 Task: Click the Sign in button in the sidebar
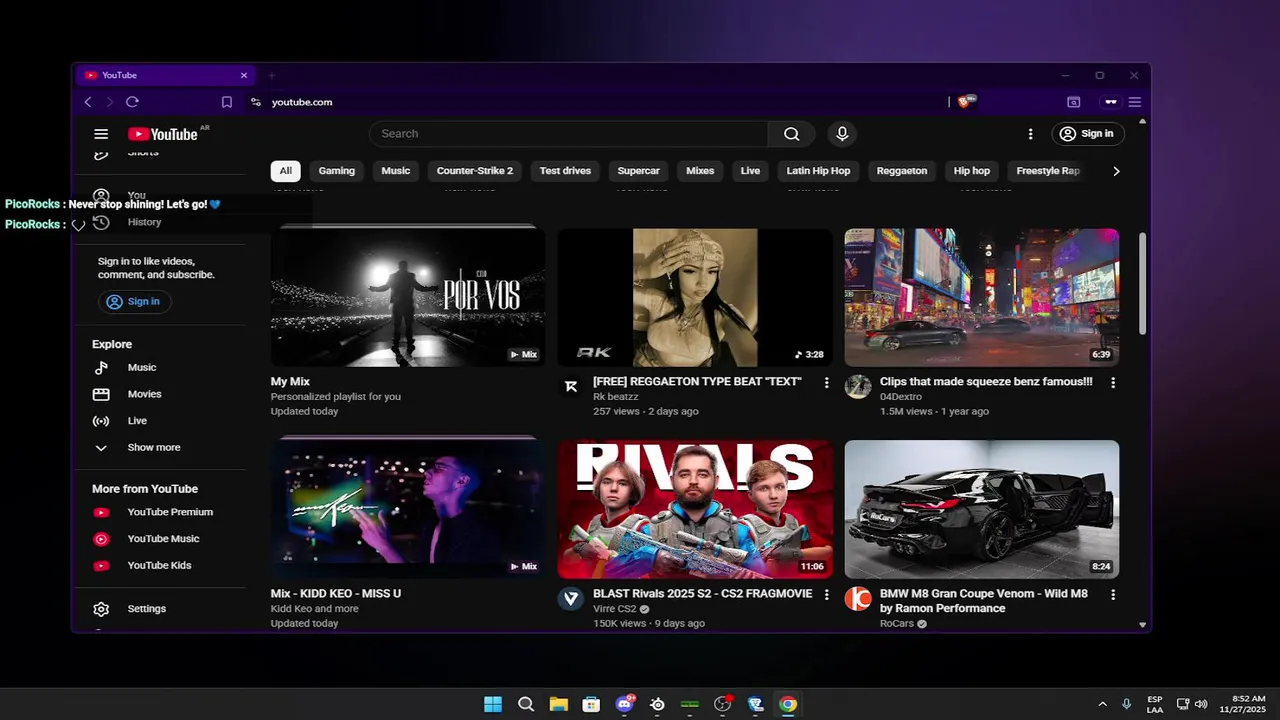coord(134,301)
